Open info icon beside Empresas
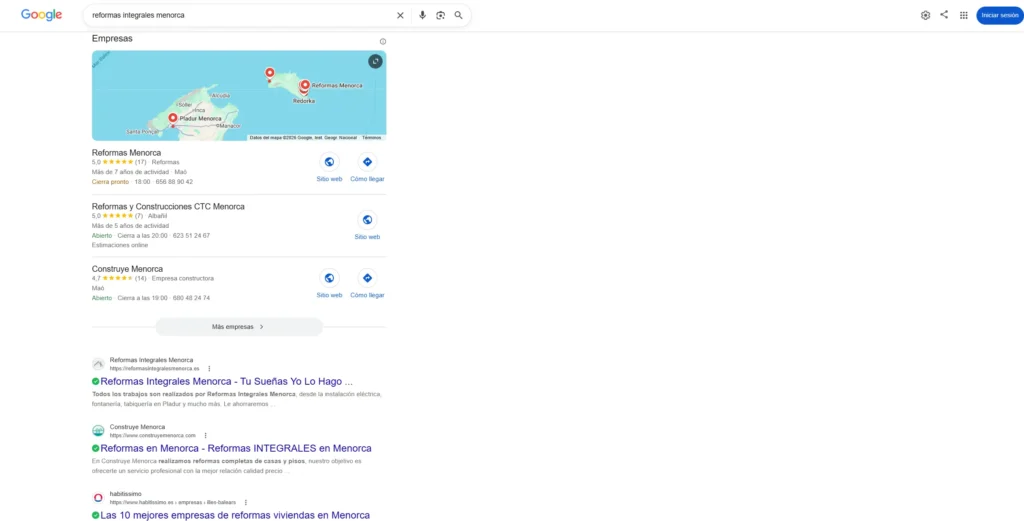This screenshot has width=1024, height=521. point(383,41)
